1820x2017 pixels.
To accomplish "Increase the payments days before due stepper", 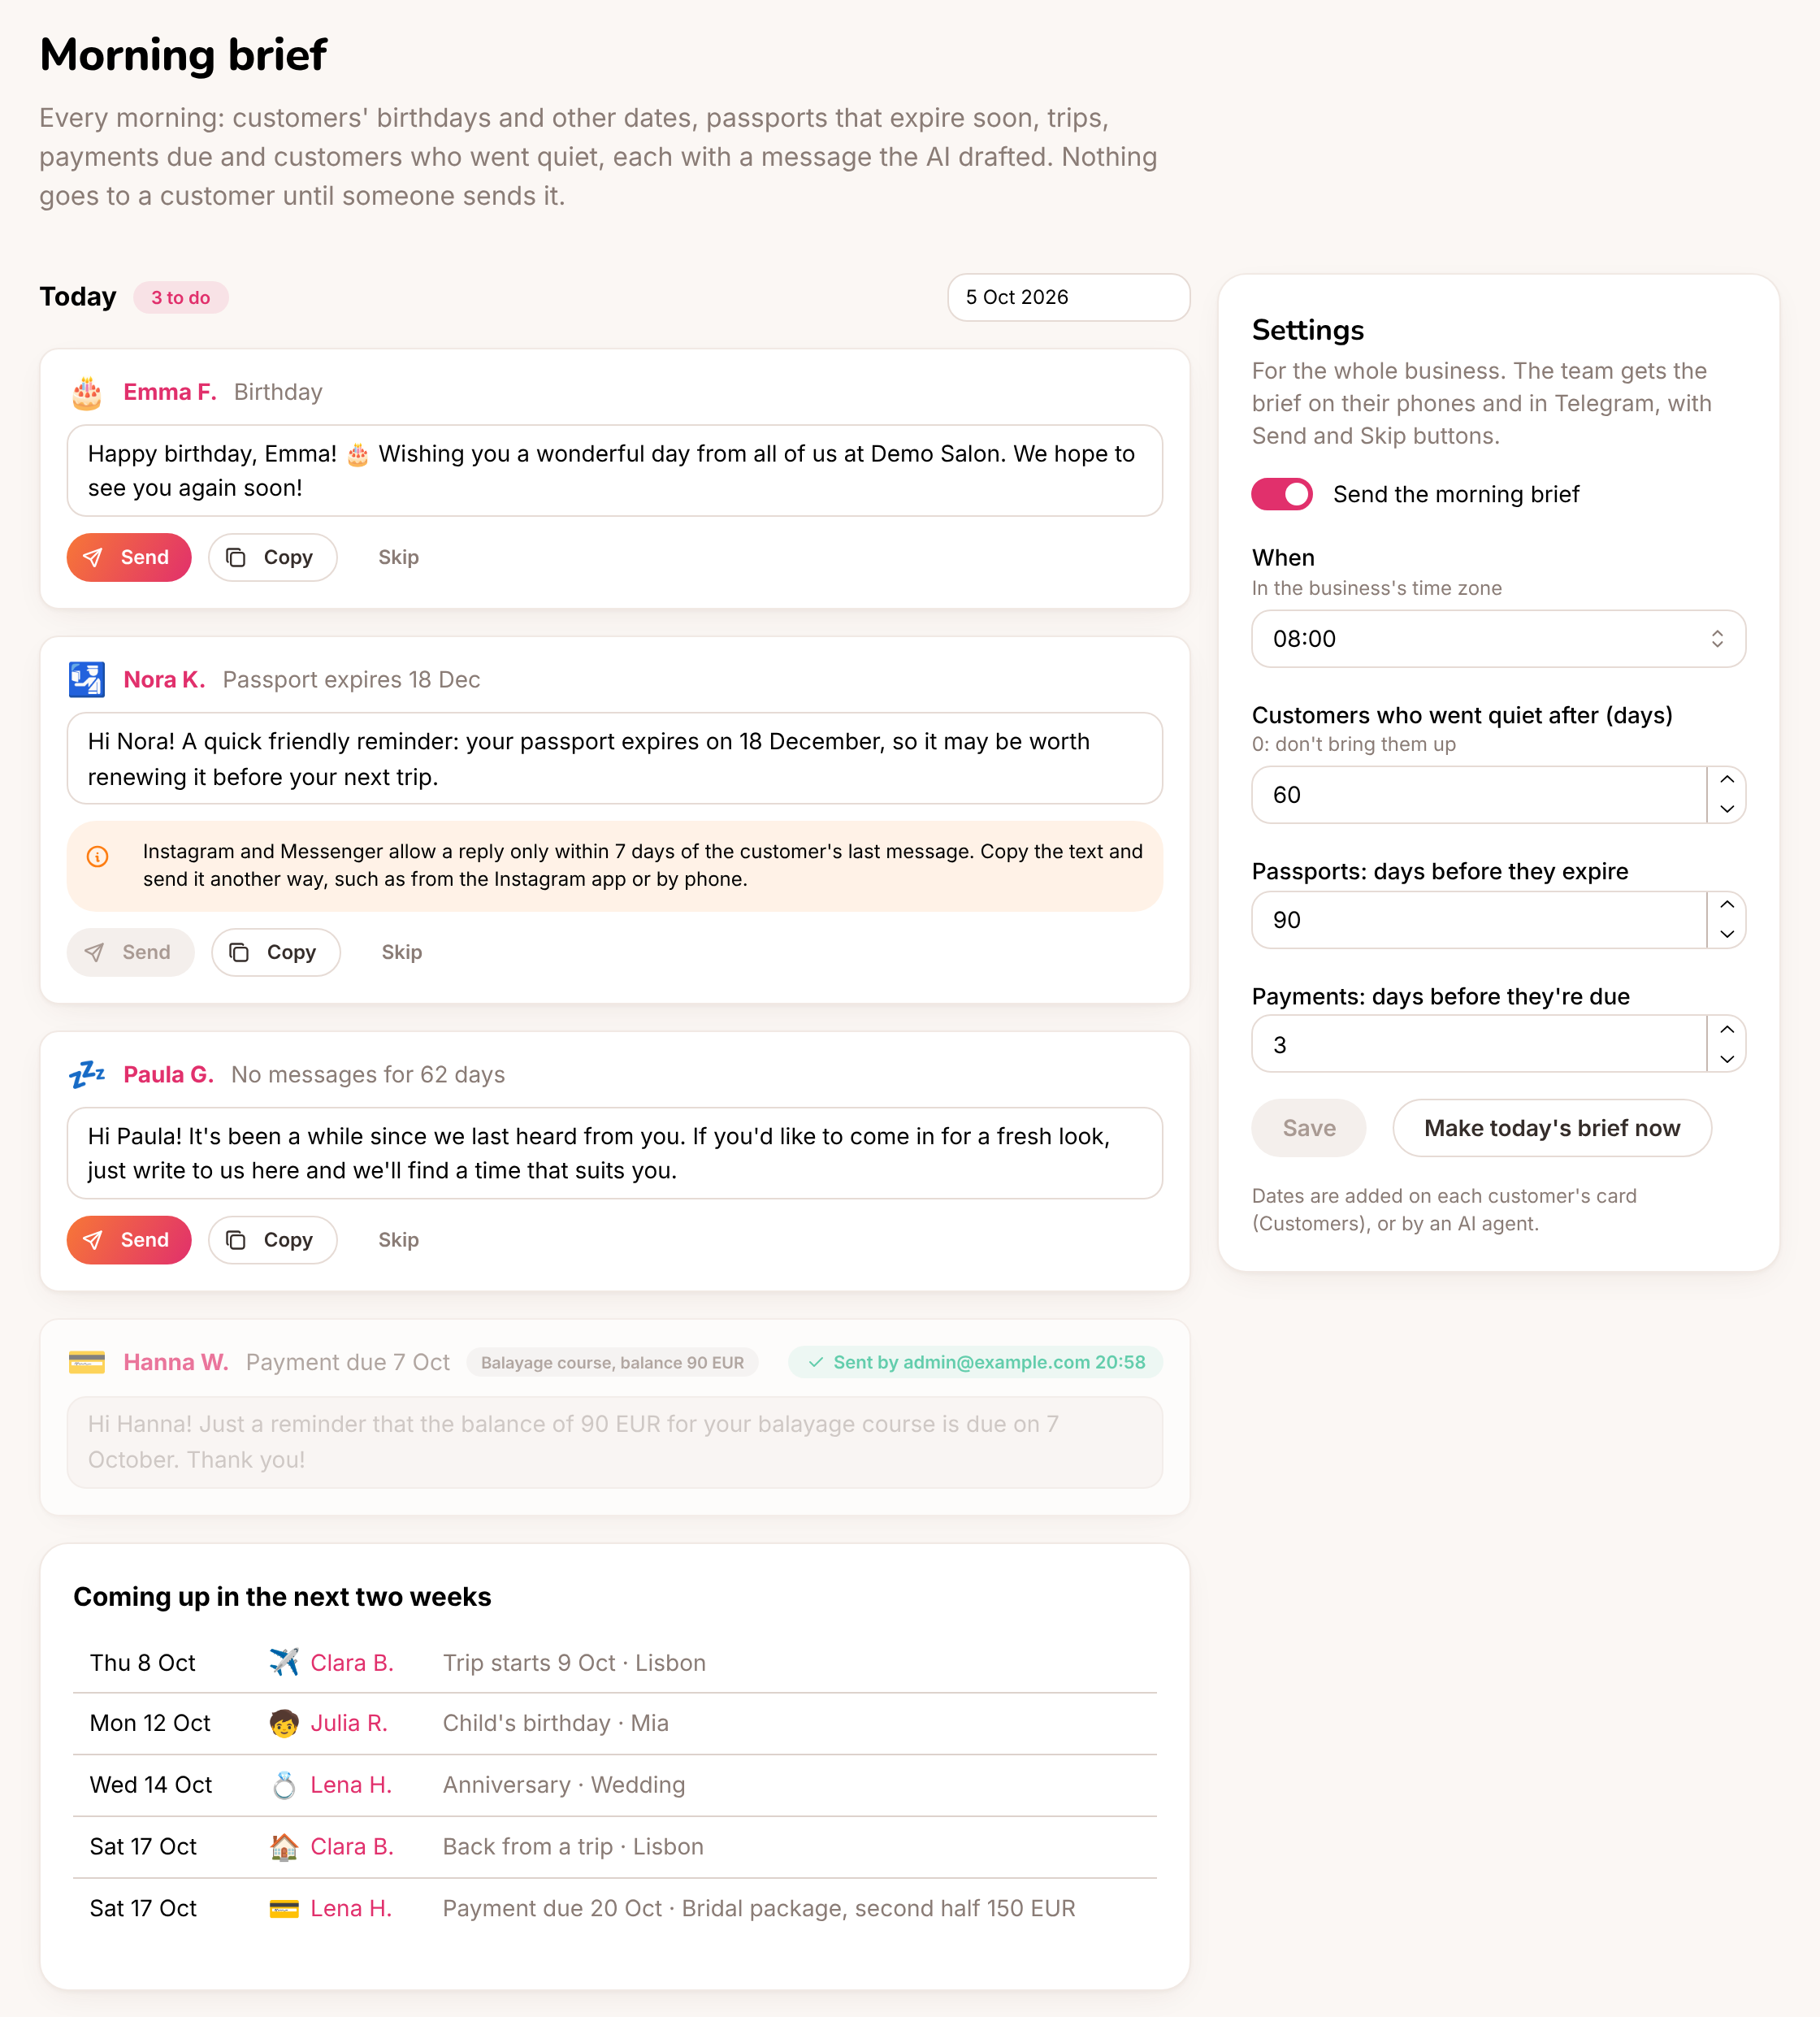I will pos(1727,1030).
